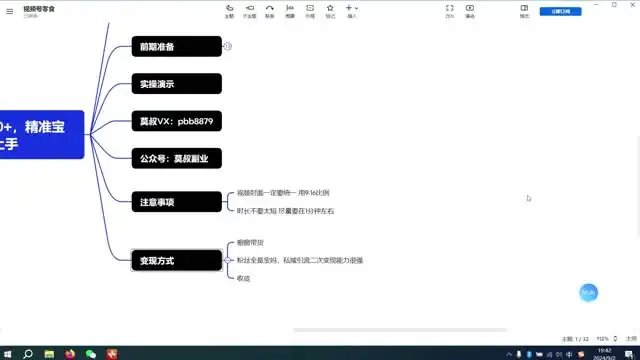Switch to Outline view in status bar

[631, 339]
